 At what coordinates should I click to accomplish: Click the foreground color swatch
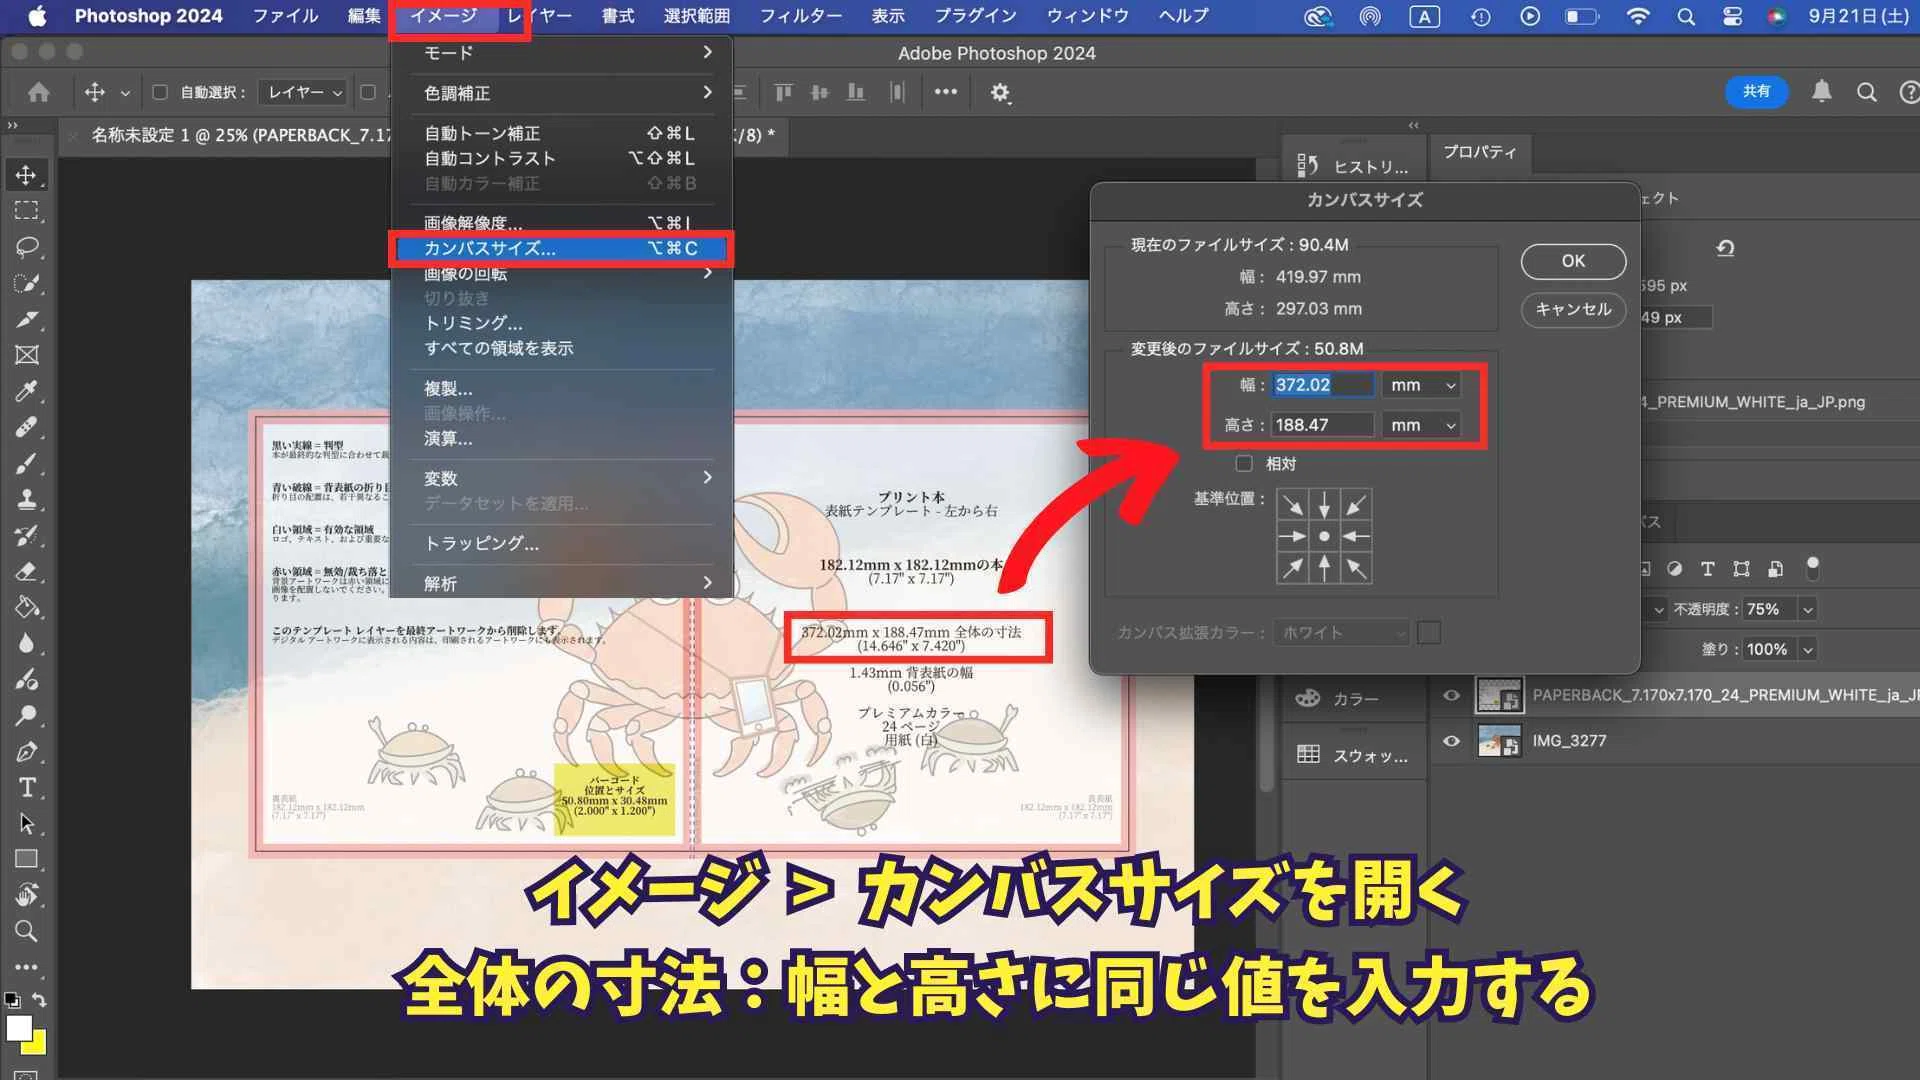pyautogui.click(x=18, y=1028)
